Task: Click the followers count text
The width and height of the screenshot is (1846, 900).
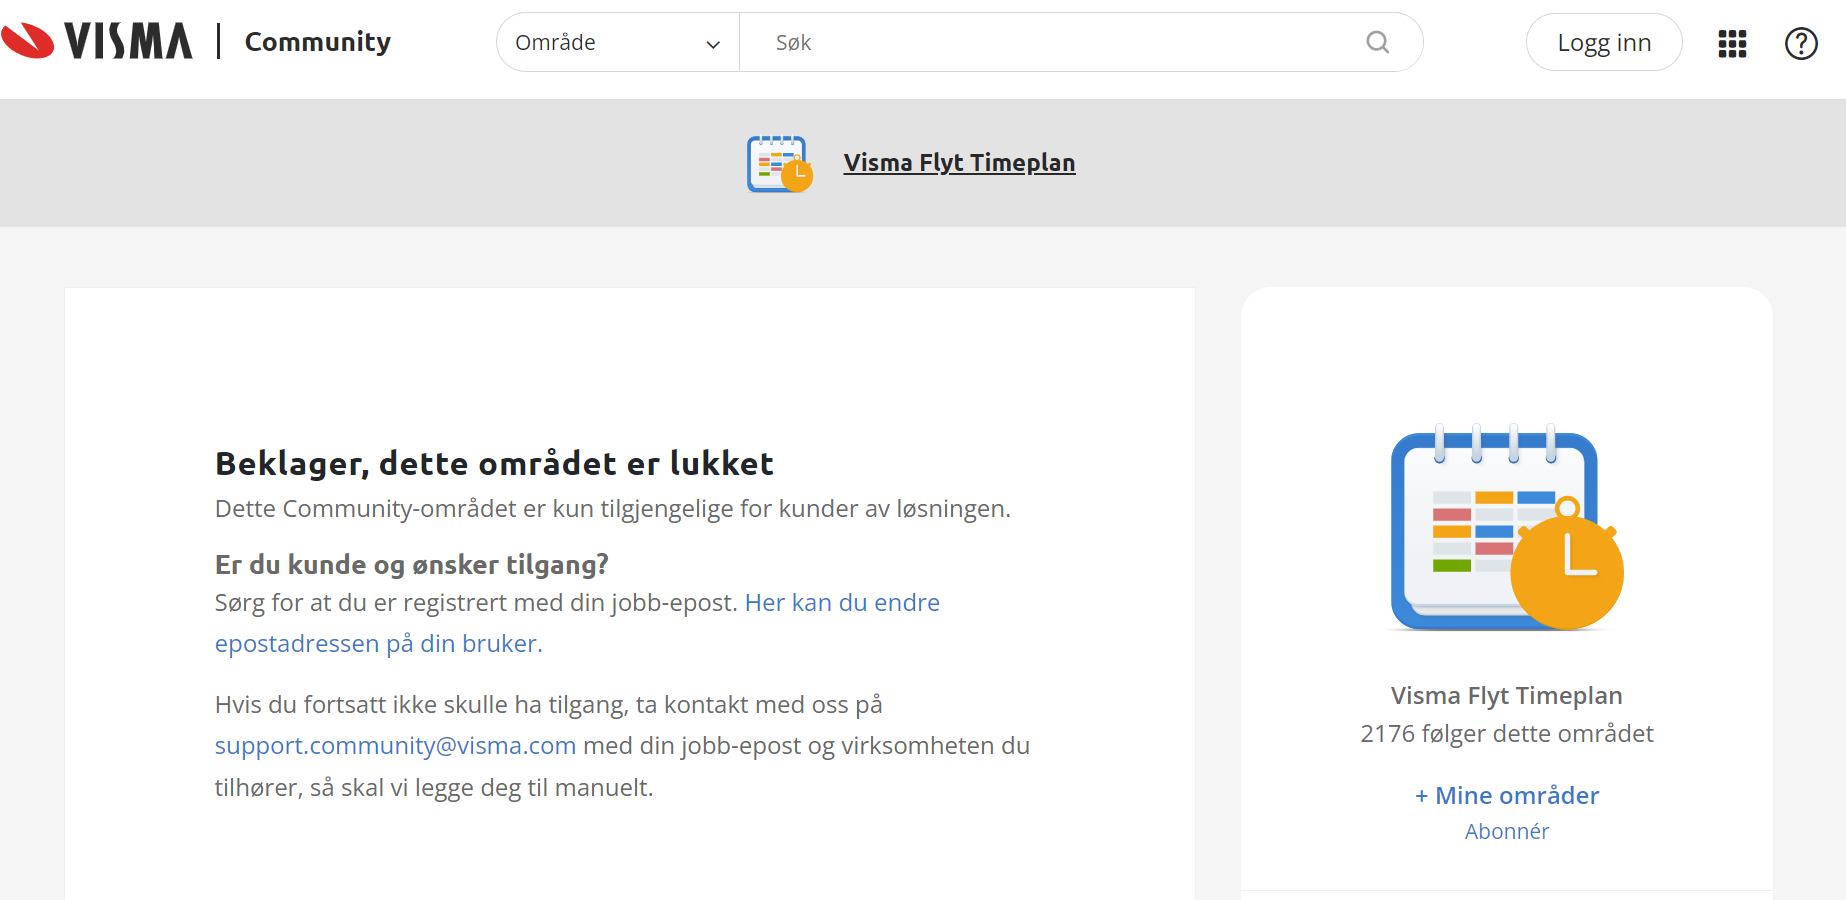Action: click(1506, 733)
